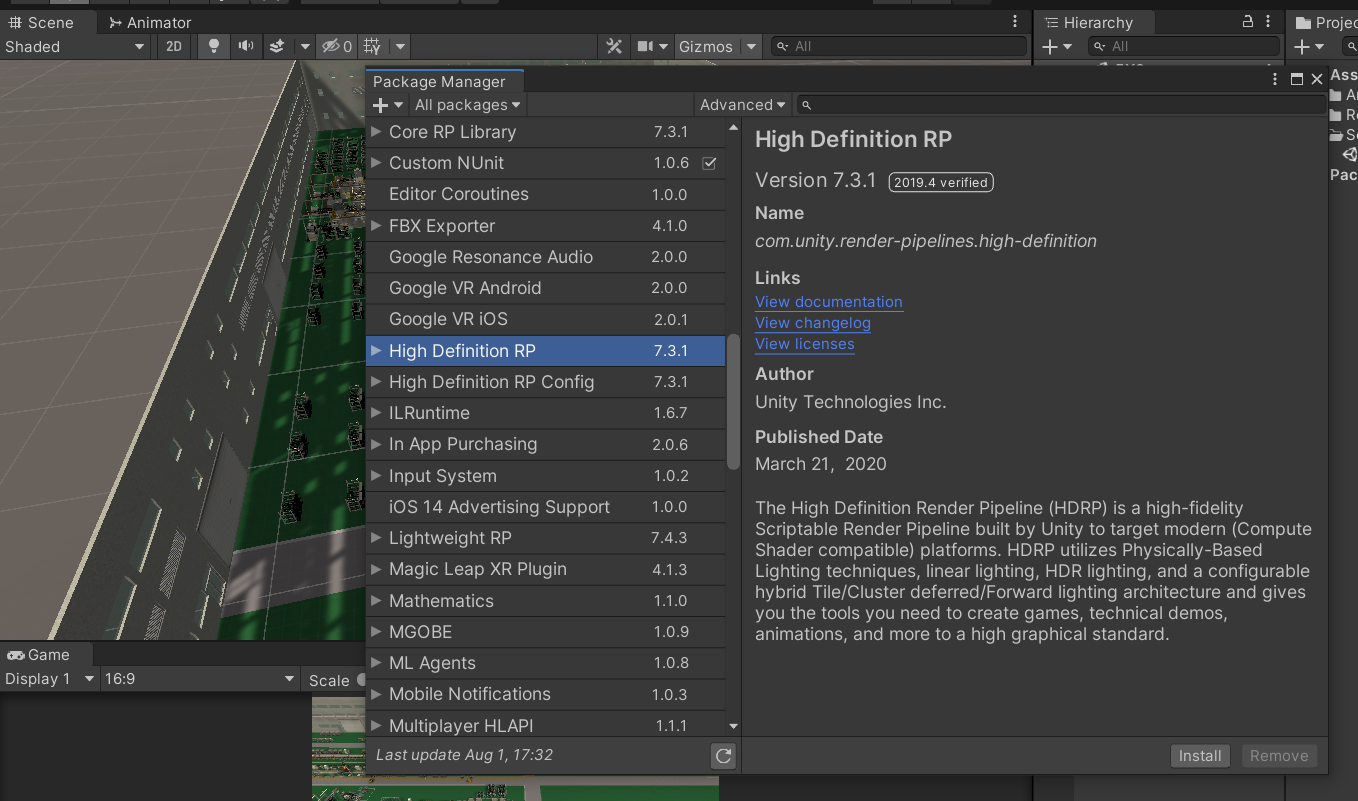
Task: Toggle scene grid visibility icon
Action: tap(372, 46)
